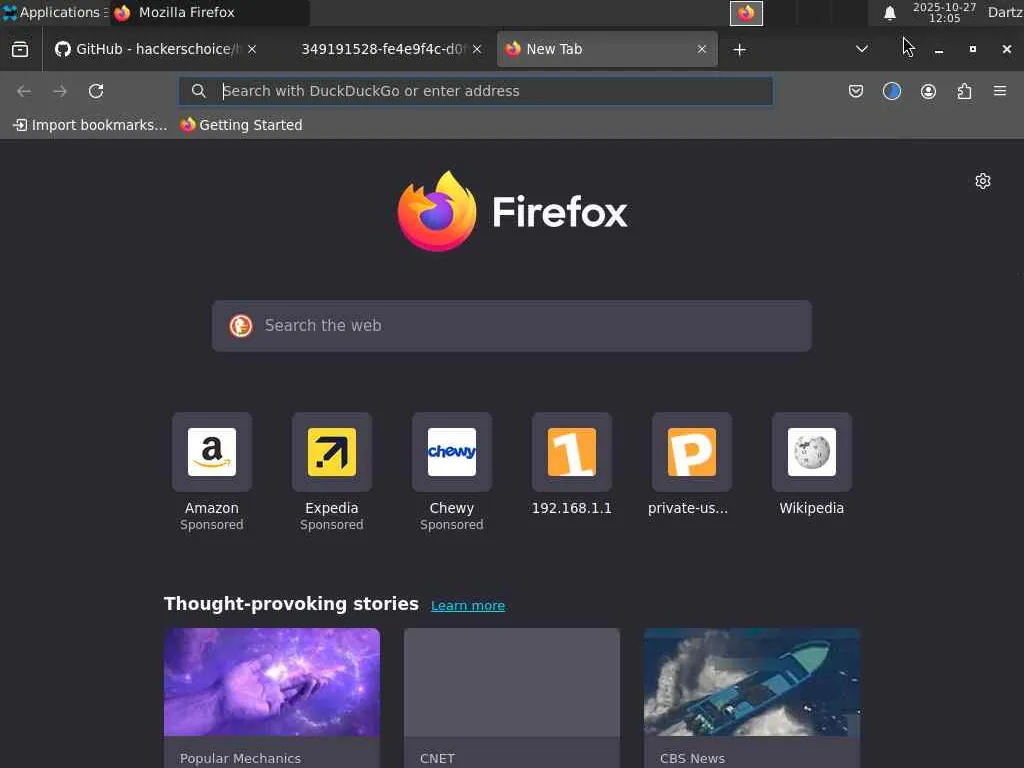Open the CNET story card
This screenshot has height=768, width=1024.
[x=511, y=697]
